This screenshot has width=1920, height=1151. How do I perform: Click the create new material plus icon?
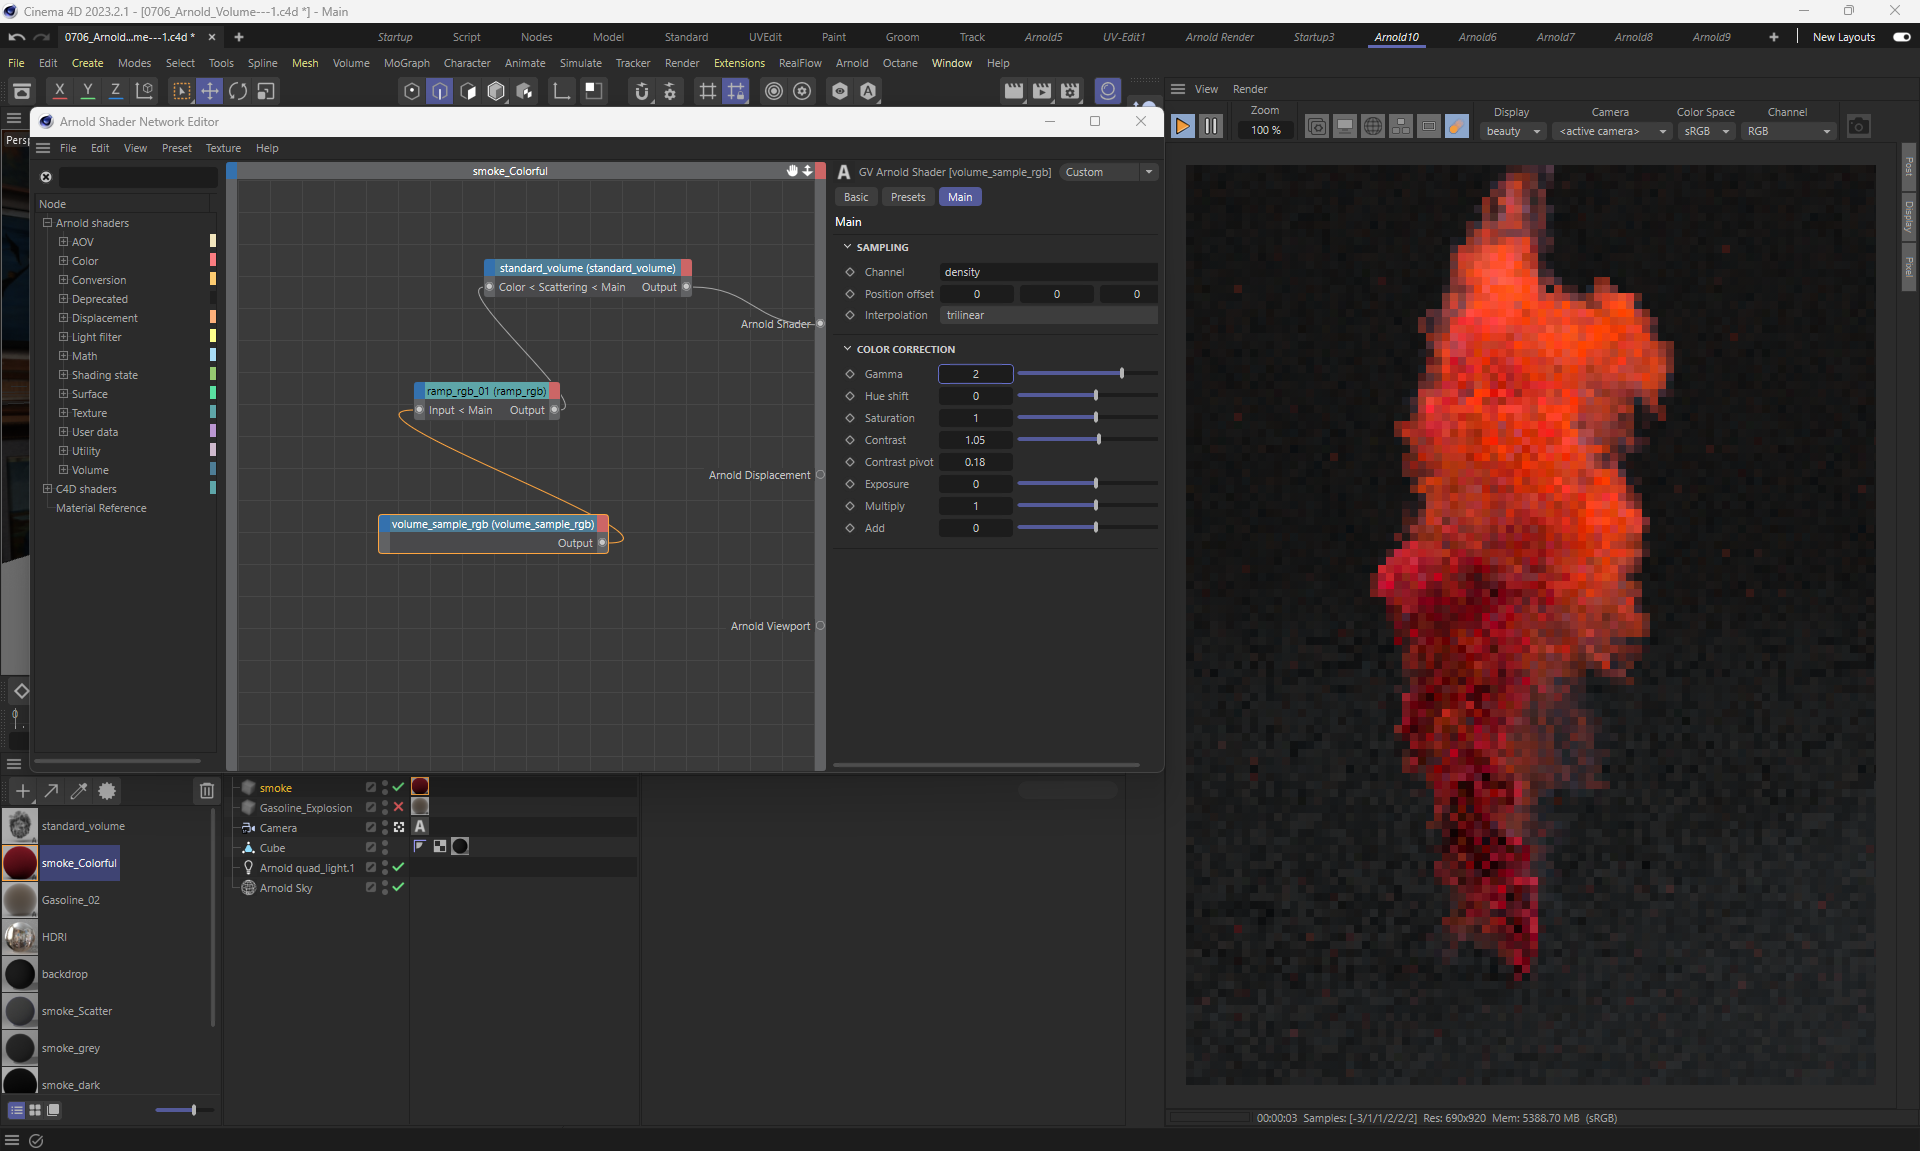23,791
